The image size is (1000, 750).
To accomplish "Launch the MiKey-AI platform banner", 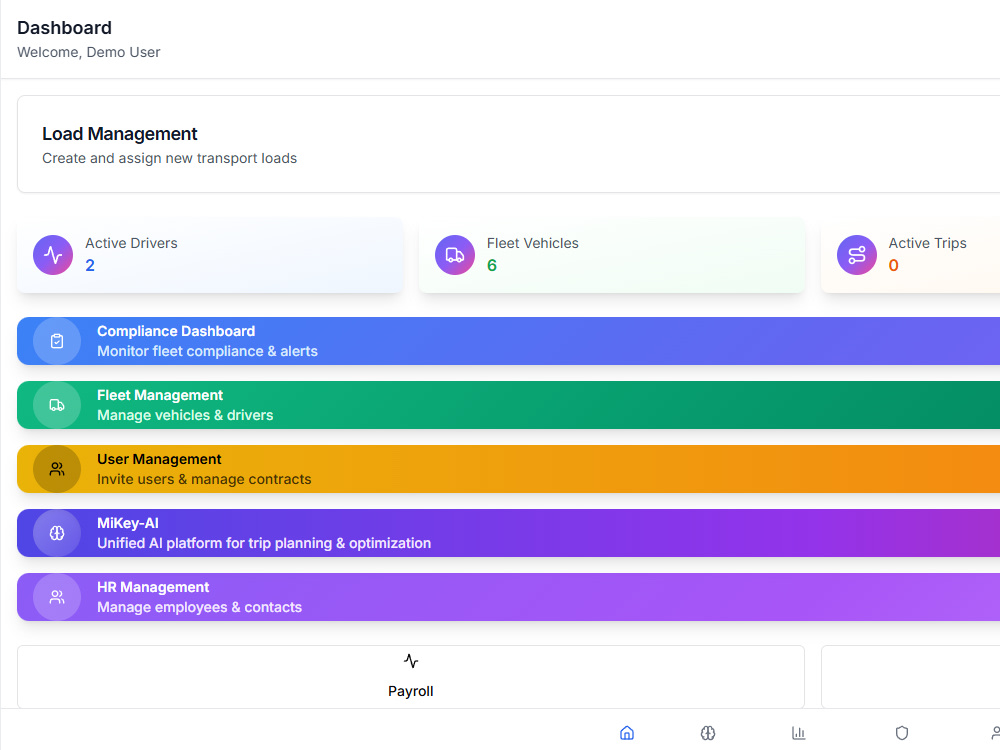I will [x=508, y=533].
